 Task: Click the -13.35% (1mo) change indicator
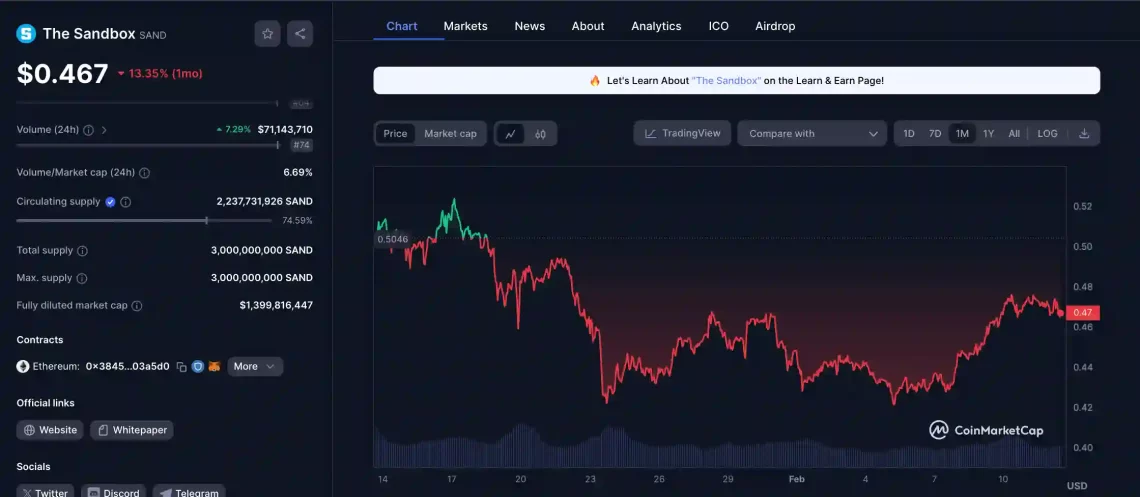click(160, 73)
